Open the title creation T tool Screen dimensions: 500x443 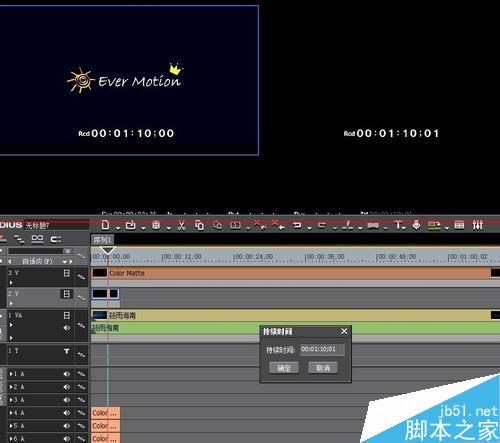pyautogui.click(x=398, y=225)
